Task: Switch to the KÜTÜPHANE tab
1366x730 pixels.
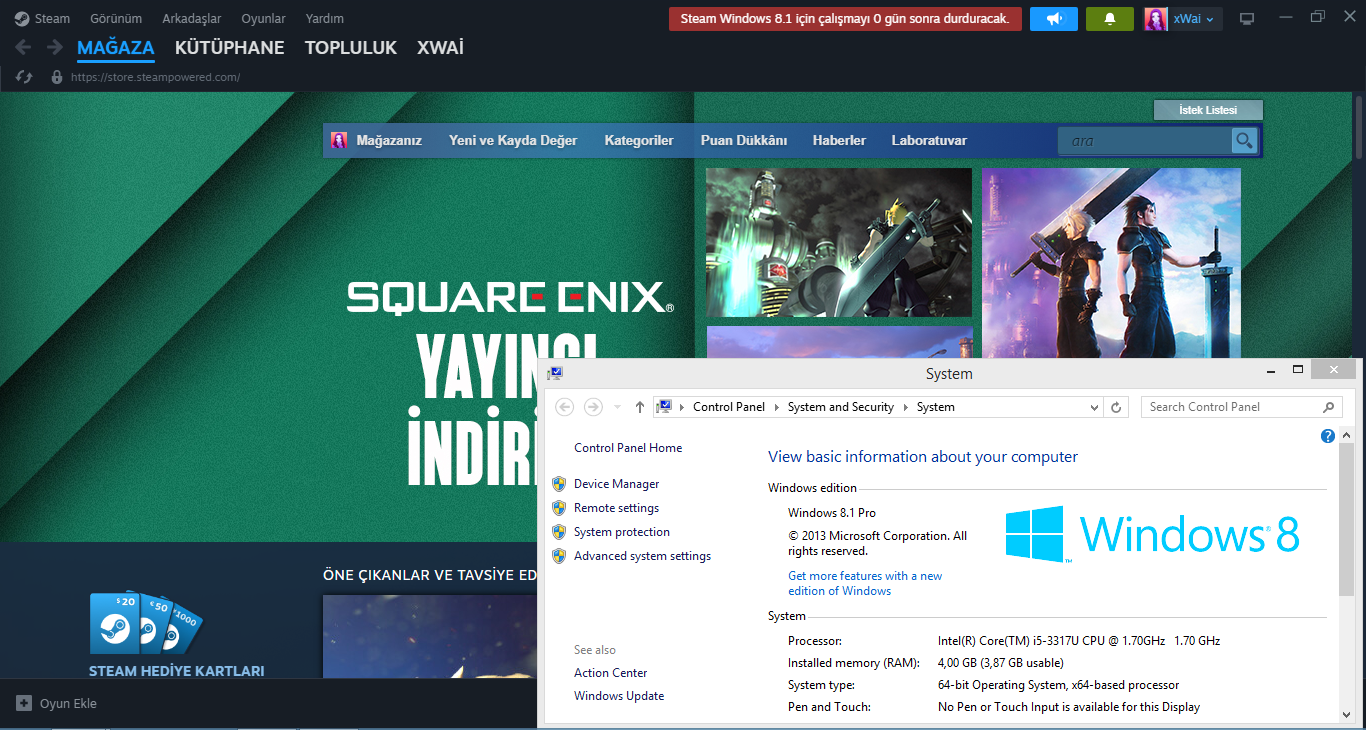Action: tap(230, 47)
